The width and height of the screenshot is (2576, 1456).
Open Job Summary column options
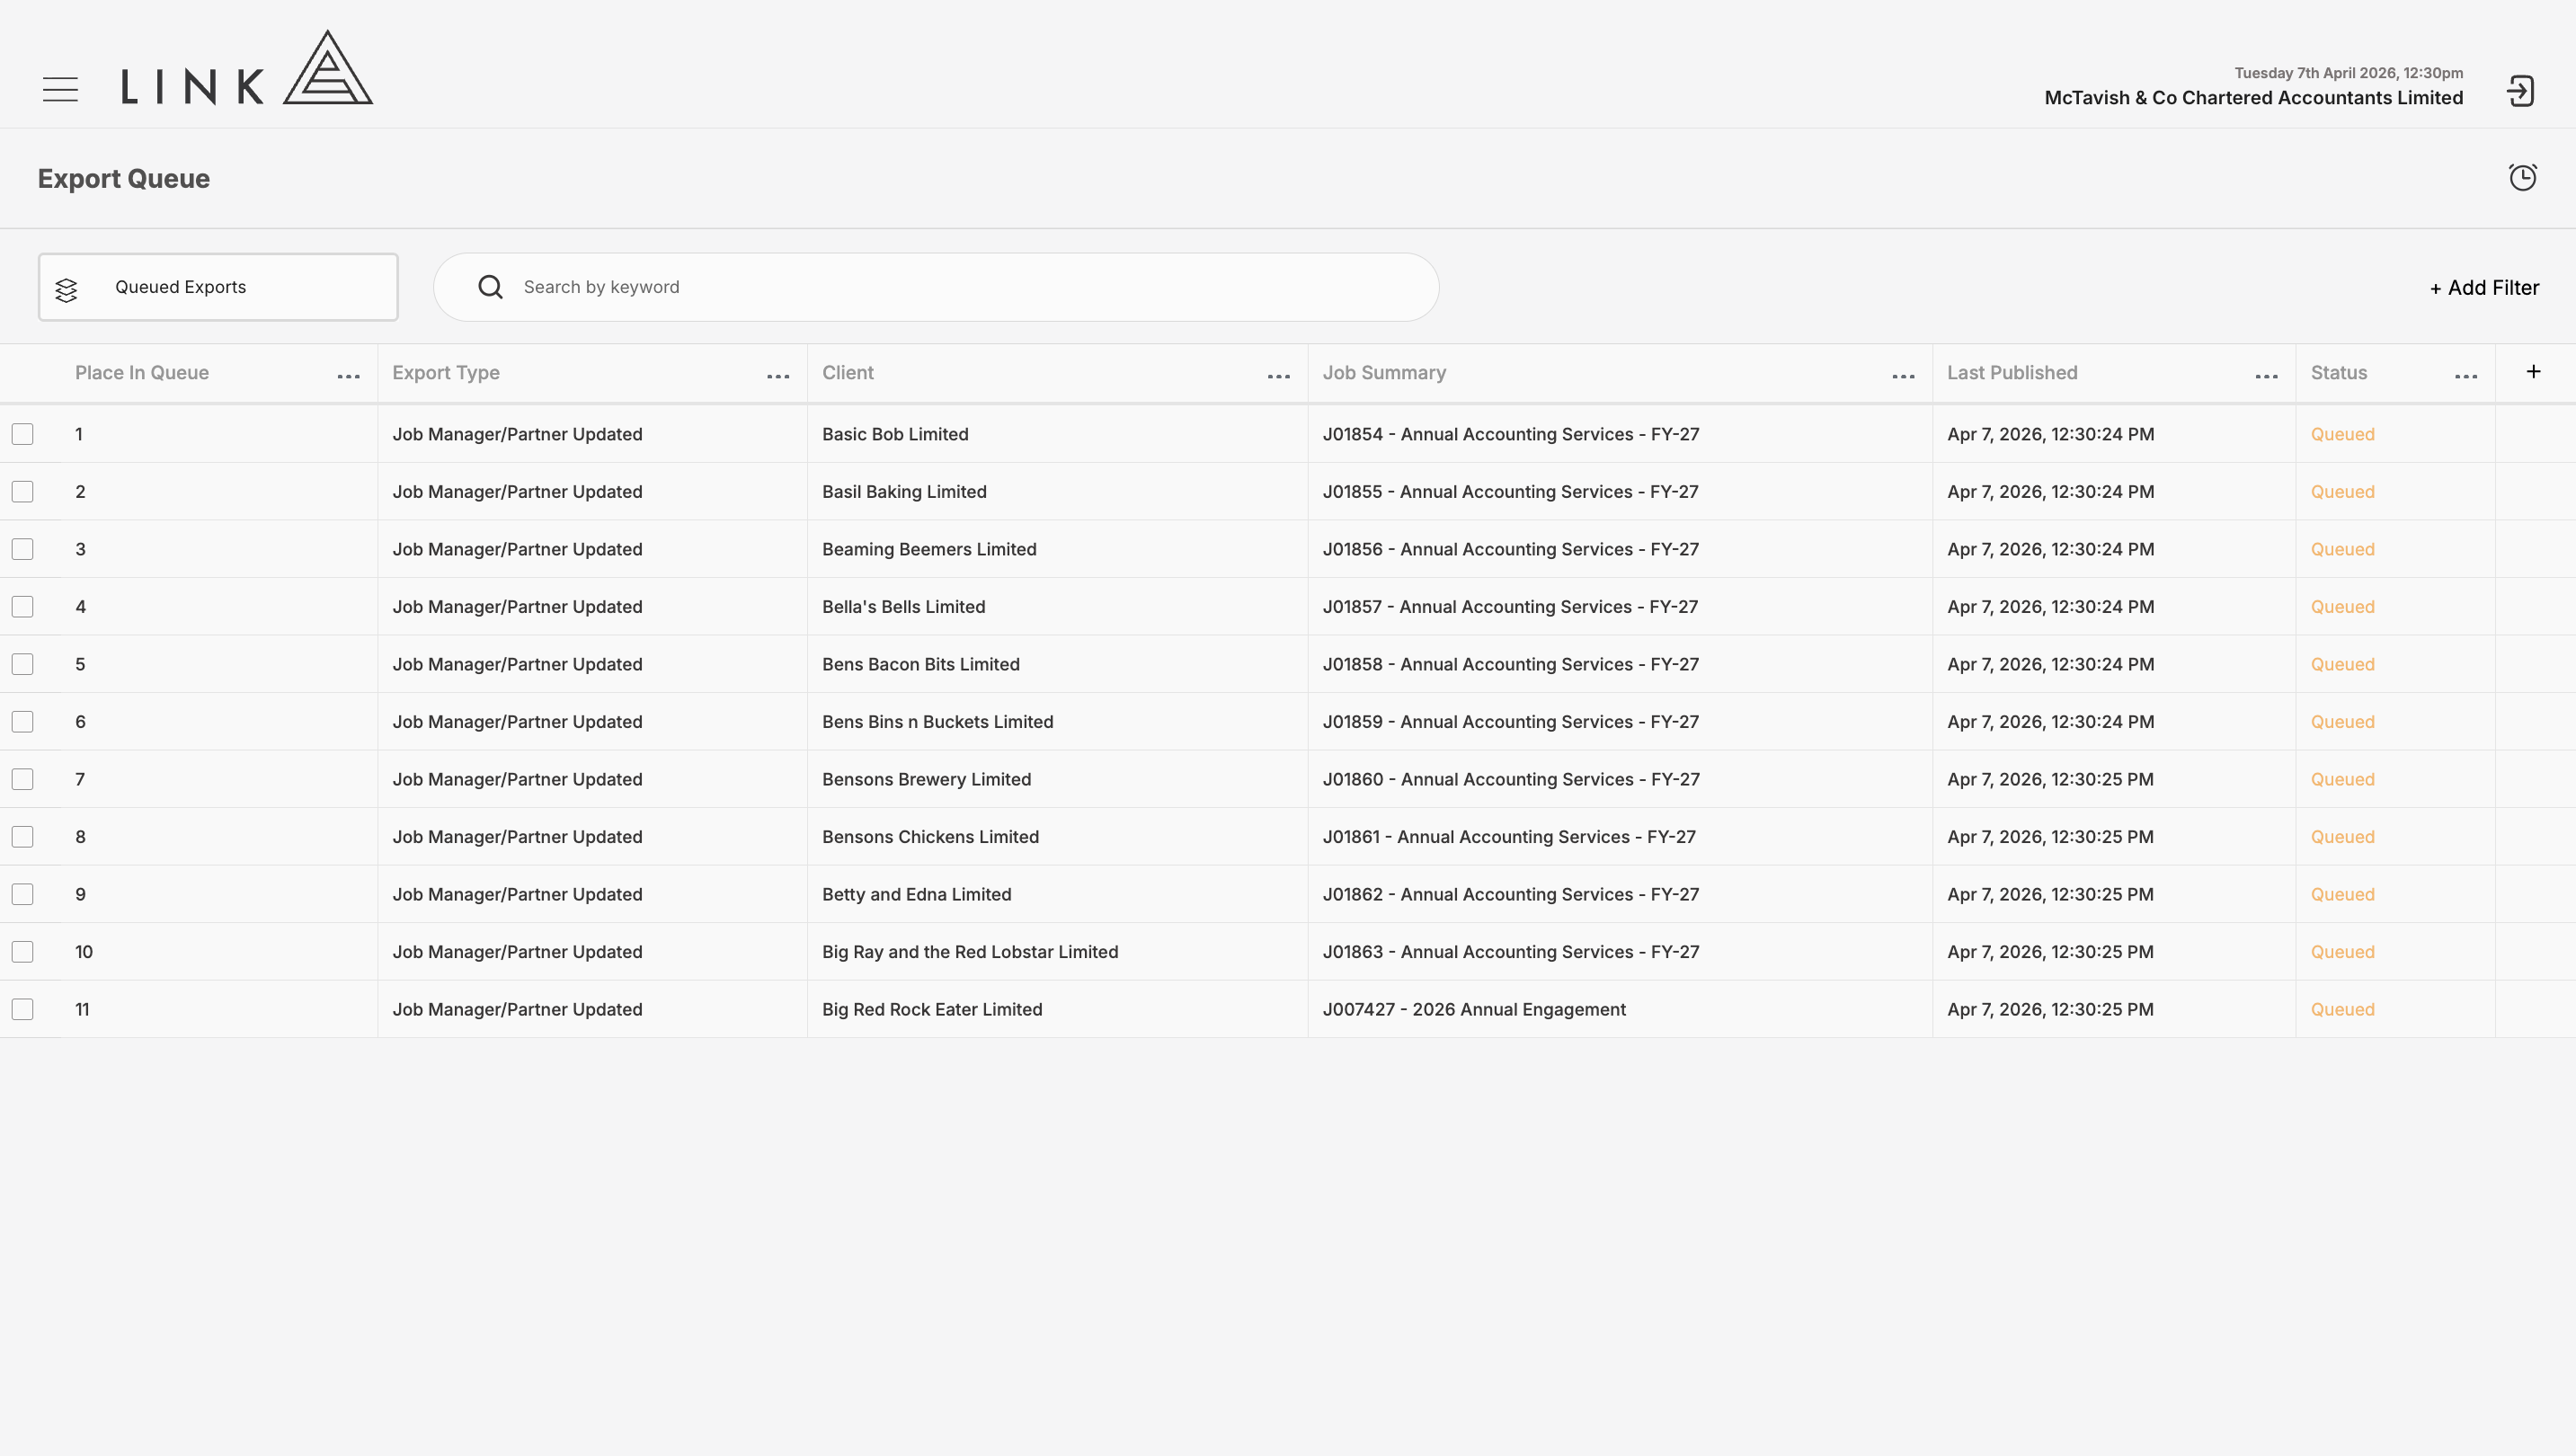[x=1903, y=377]
